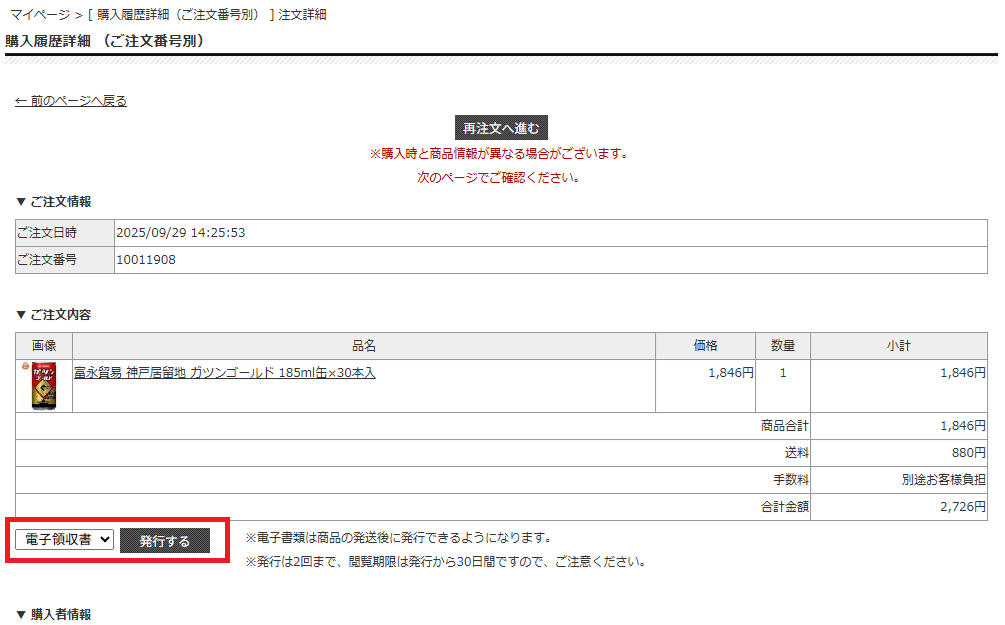
Task: Click the 価格 column header
Action: (x=705, y=344)
